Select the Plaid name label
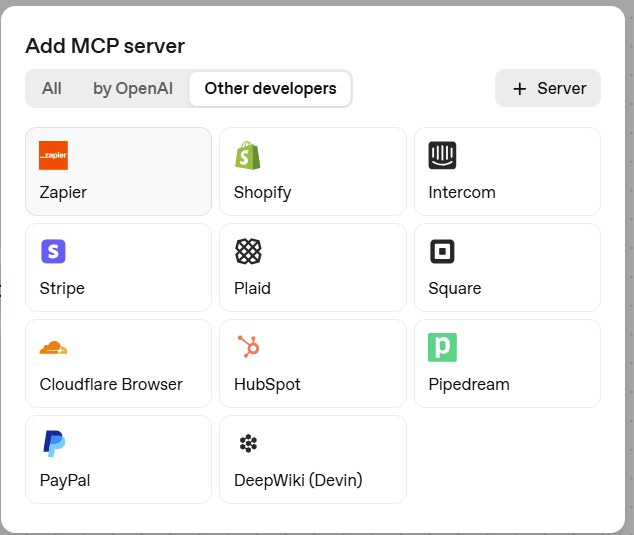The width and height of the screenshot is (634, 535). tap(252, 288)
